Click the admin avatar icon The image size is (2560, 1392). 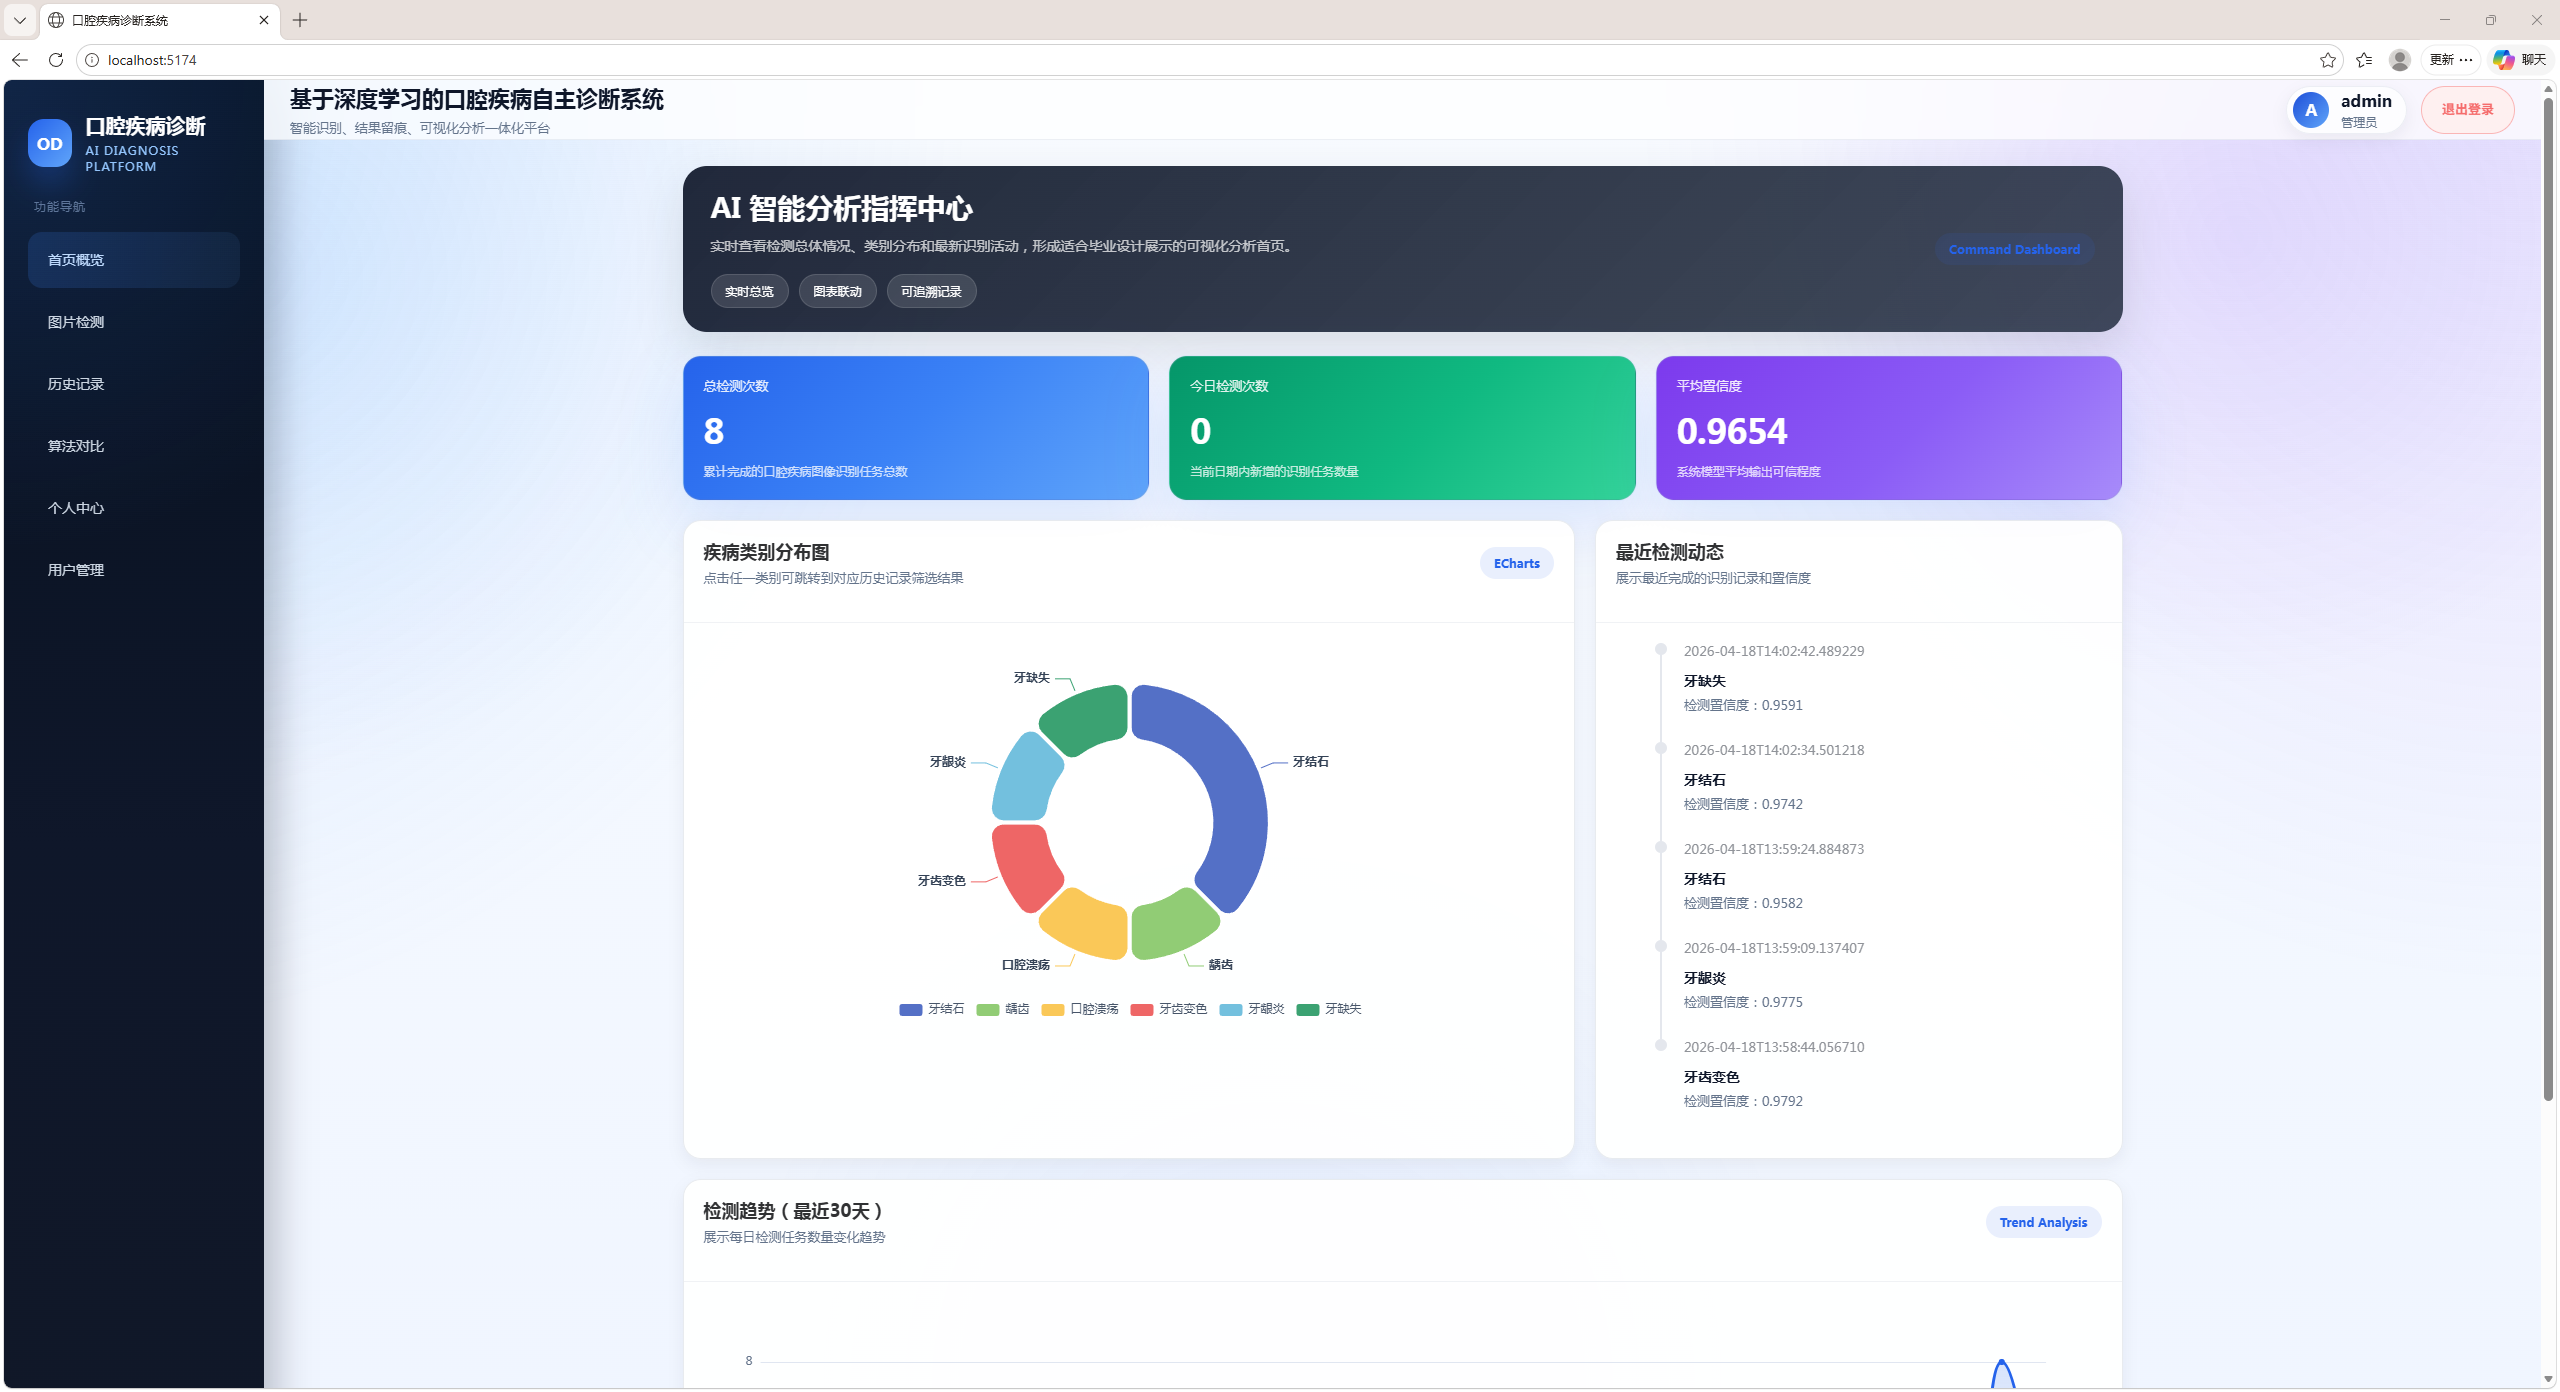(x=2310, y=110)
